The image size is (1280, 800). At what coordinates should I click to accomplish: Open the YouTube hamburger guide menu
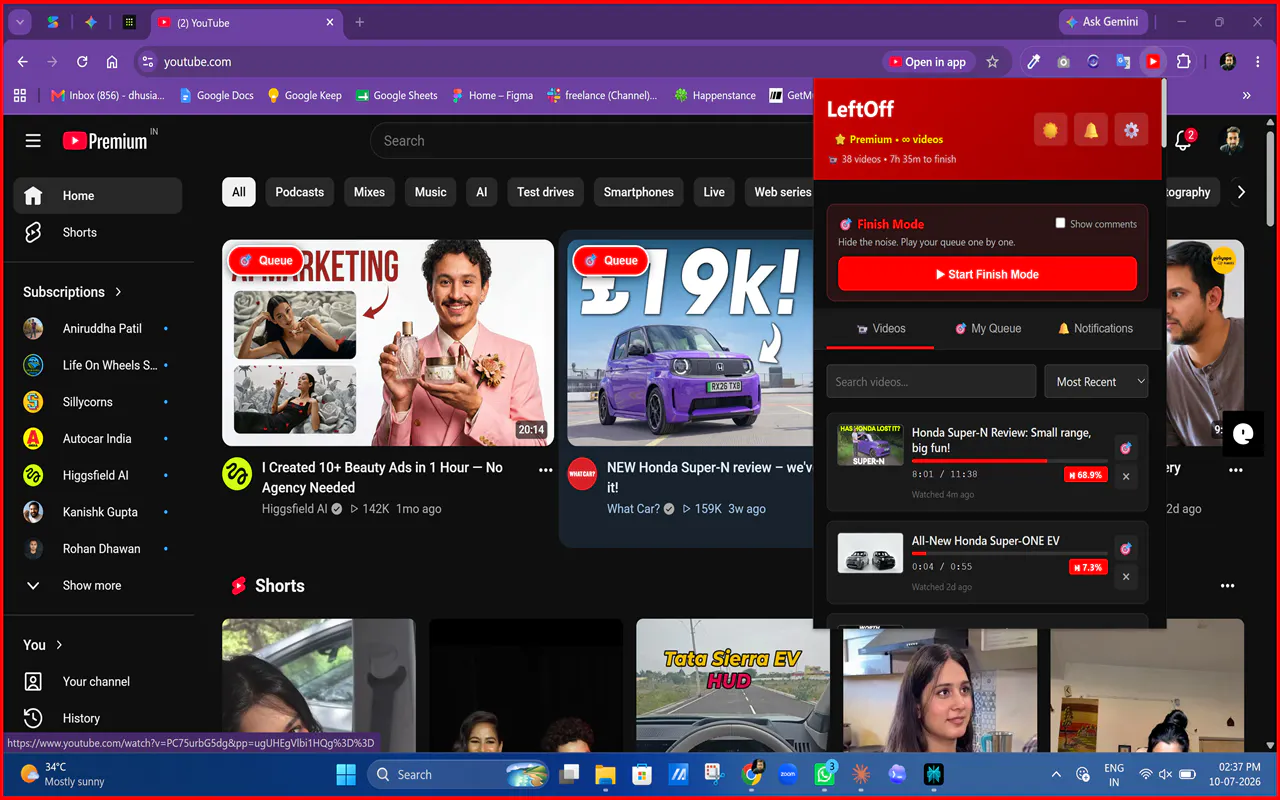33,141
